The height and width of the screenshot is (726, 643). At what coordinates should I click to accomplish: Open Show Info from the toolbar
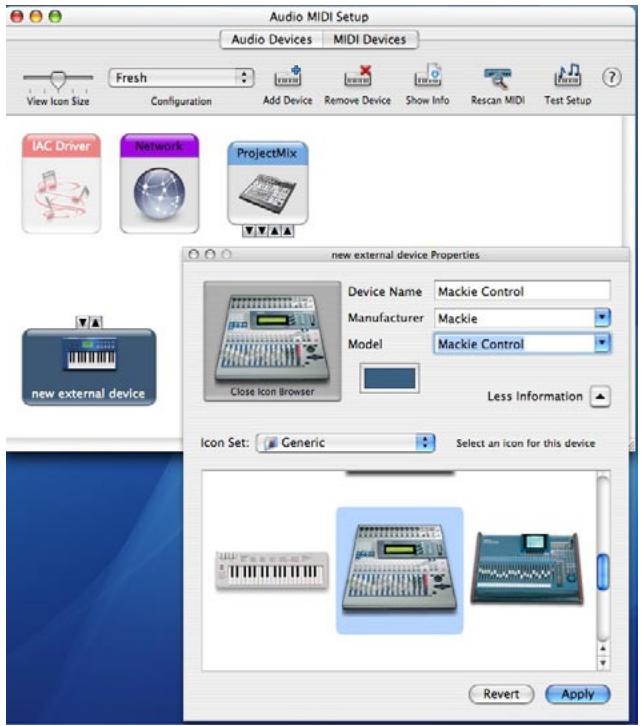[427, 77]
